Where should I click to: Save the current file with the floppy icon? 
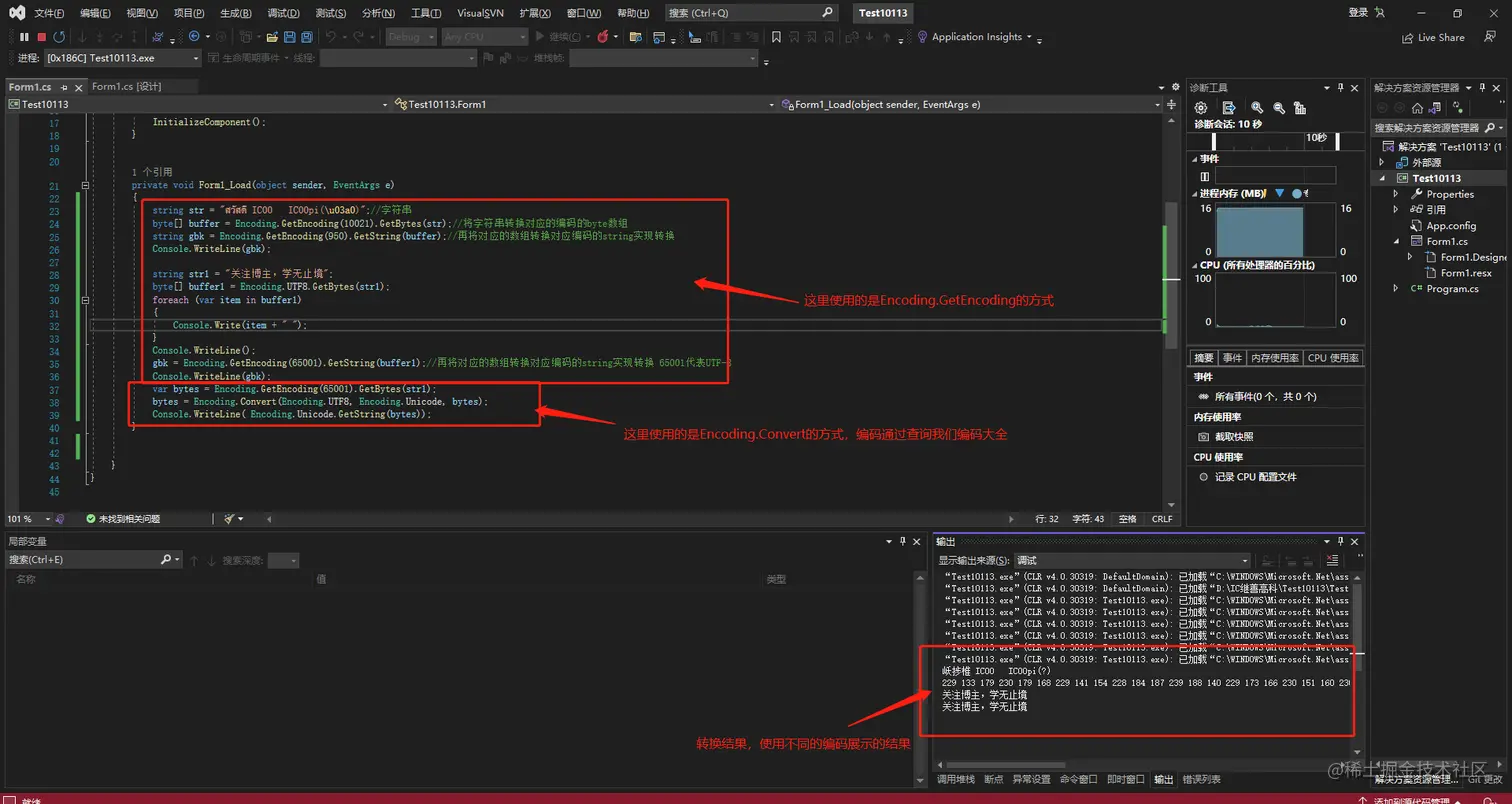(x=289, y=37)
